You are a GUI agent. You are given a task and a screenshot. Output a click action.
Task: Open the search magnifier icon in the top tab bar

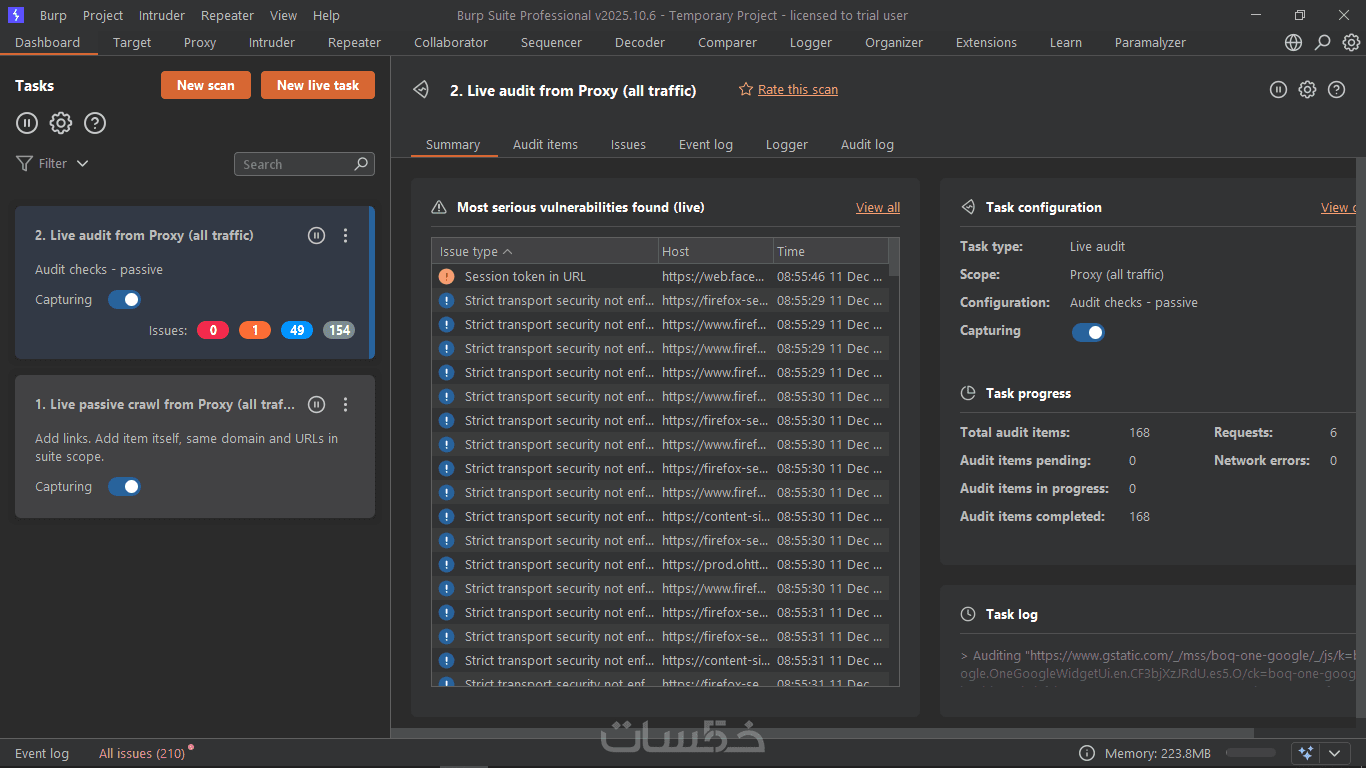click(x=1322, y=42)
